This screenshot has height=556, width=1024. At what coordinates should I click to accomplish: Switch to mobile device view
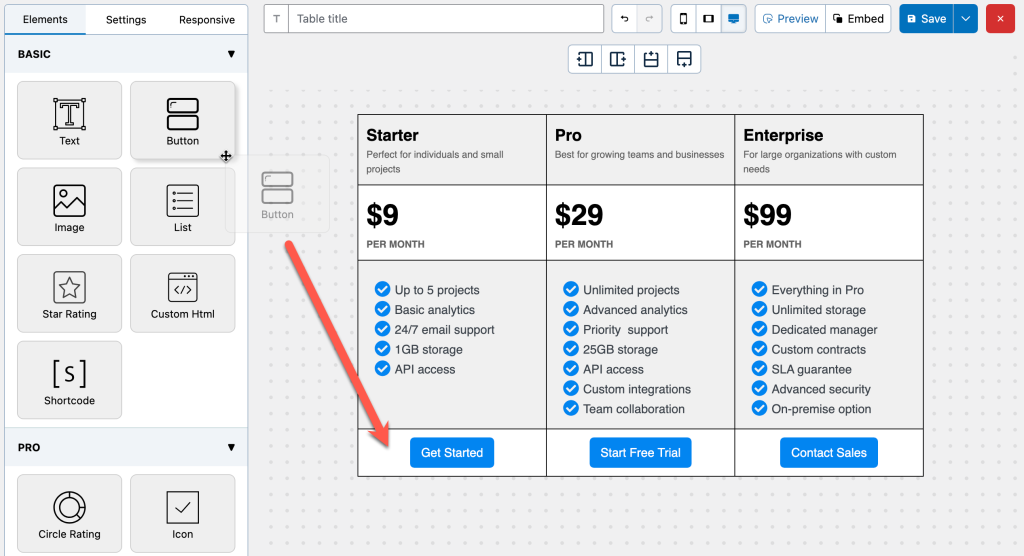click(684, 19)
